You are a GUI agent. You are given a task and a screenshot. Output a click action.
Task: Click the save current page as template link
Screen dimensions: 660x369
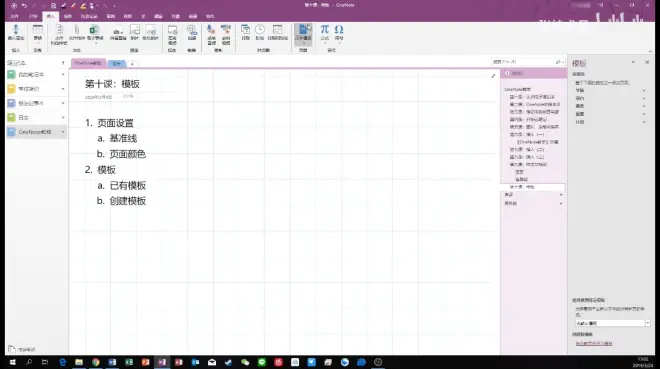point(594,343)
